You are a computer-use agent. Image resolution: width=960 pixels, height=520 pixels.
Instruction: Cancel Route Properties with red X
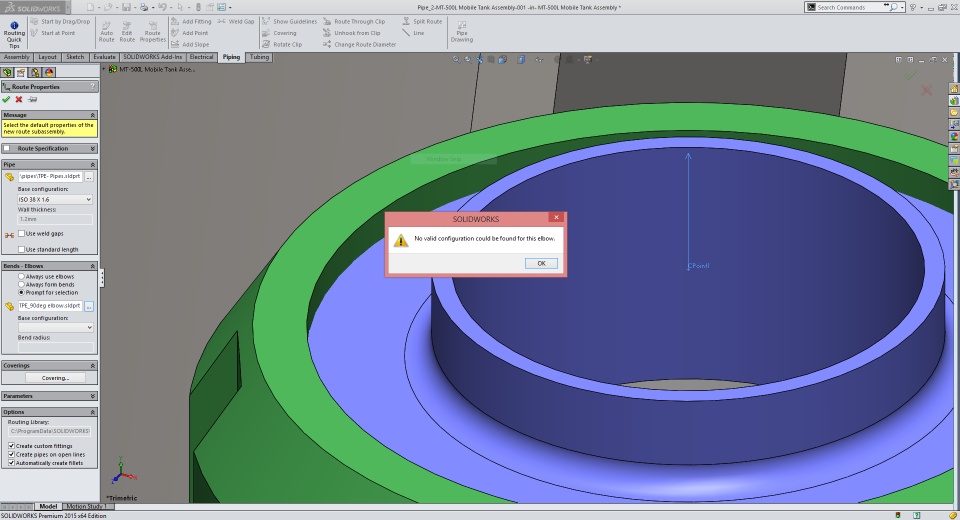click(19, 99)
